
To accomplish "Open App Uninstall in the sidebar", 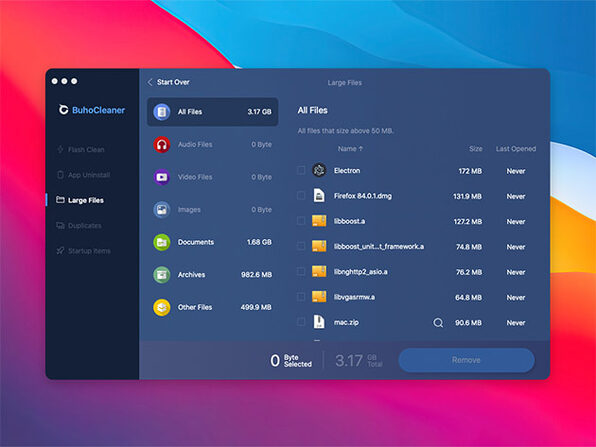I will [x=84, y=175].
